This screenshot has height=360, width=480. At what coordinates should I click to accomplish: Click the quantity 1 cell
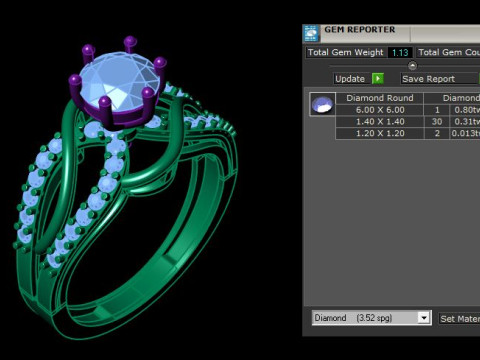coord(437,110)
